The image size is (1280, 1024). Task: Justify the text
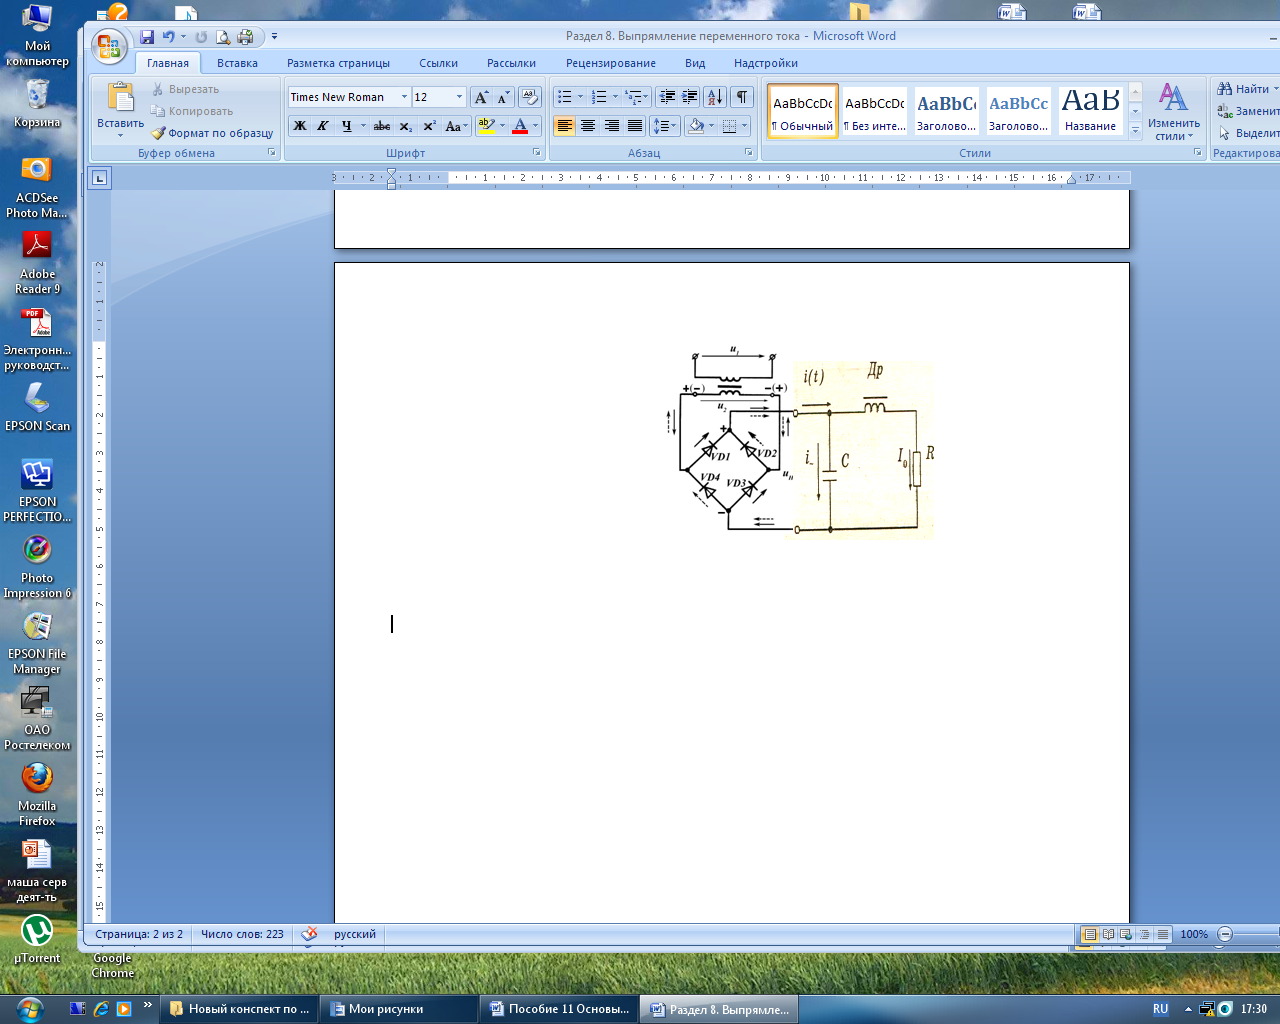tap(635, 126)
